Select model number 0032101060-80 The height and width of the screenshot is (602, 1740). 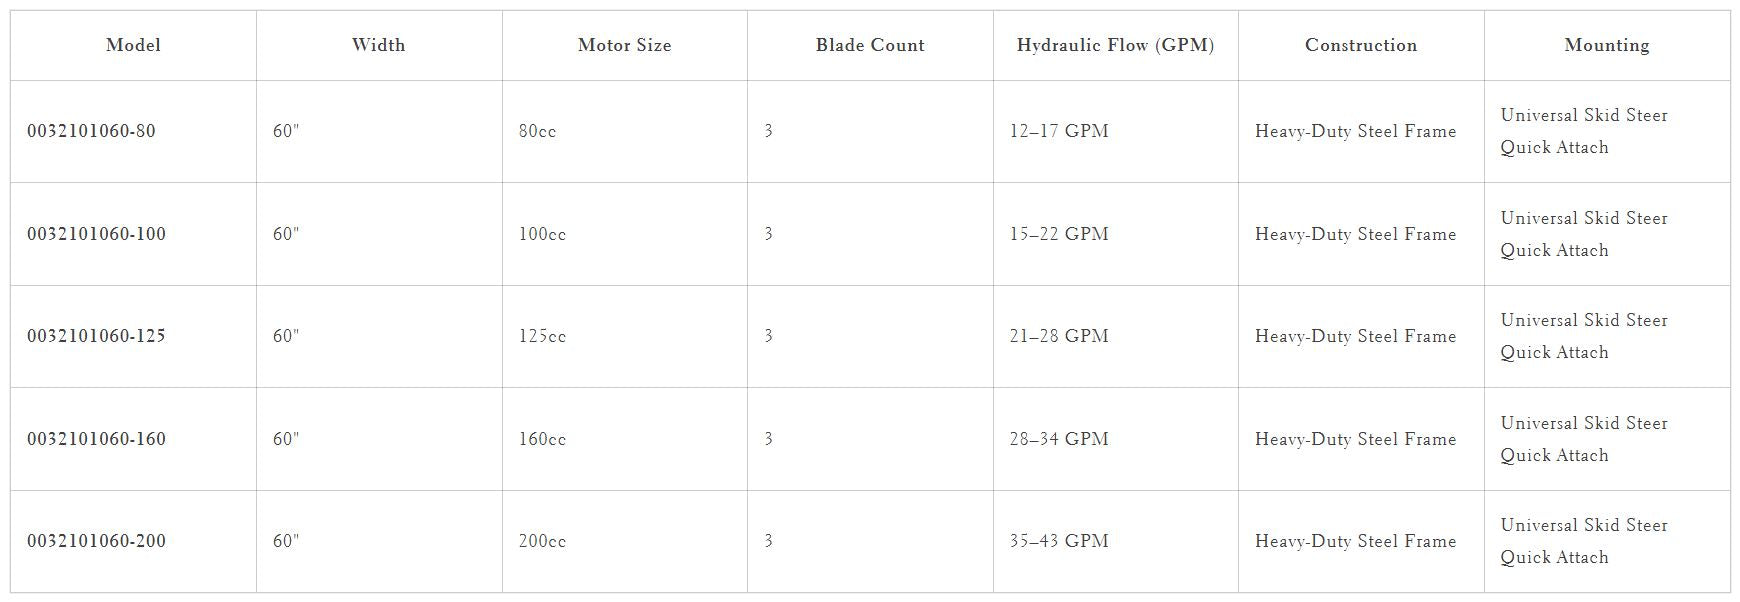[x=91, y=131]
